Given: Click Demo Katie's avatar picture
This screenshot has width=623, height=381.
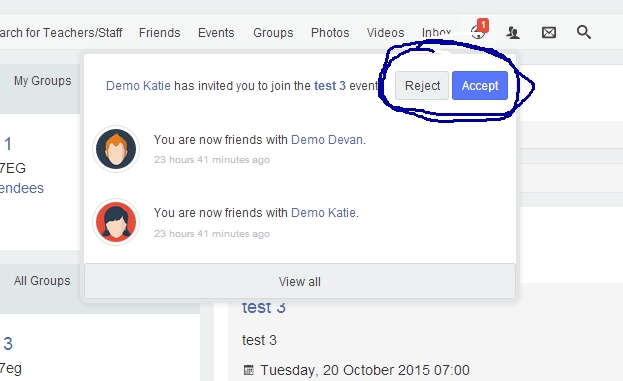Looking at the screenshot, I should (116, 222).
